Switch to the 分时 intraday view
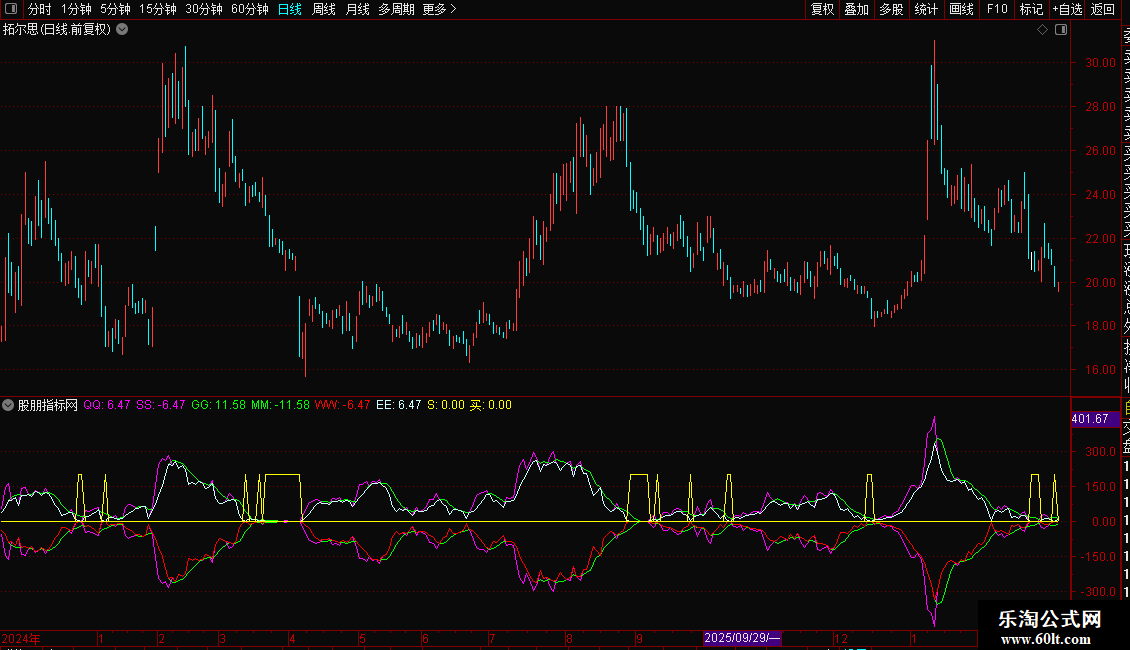The width and height of the screenshot is (1130, 650). [40, 9]
